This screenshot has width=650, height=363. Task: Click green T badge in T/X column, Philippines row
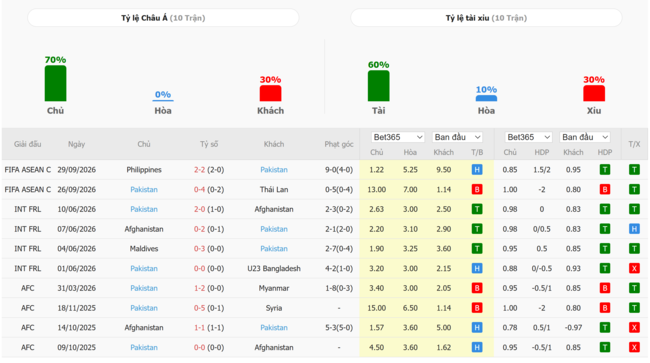pyautogui.click(x=634, y=169)
